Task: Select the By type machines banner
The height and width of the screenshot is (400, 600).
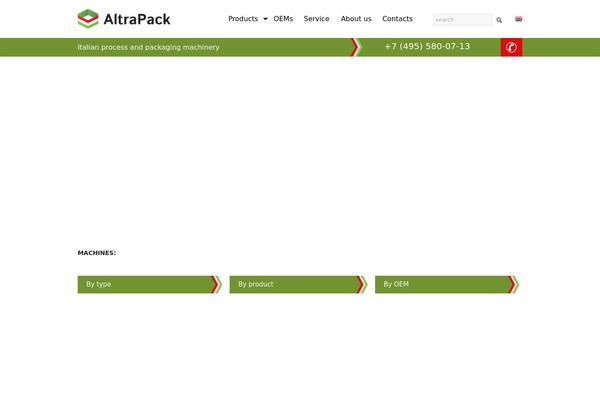Action: click(150, 284)
